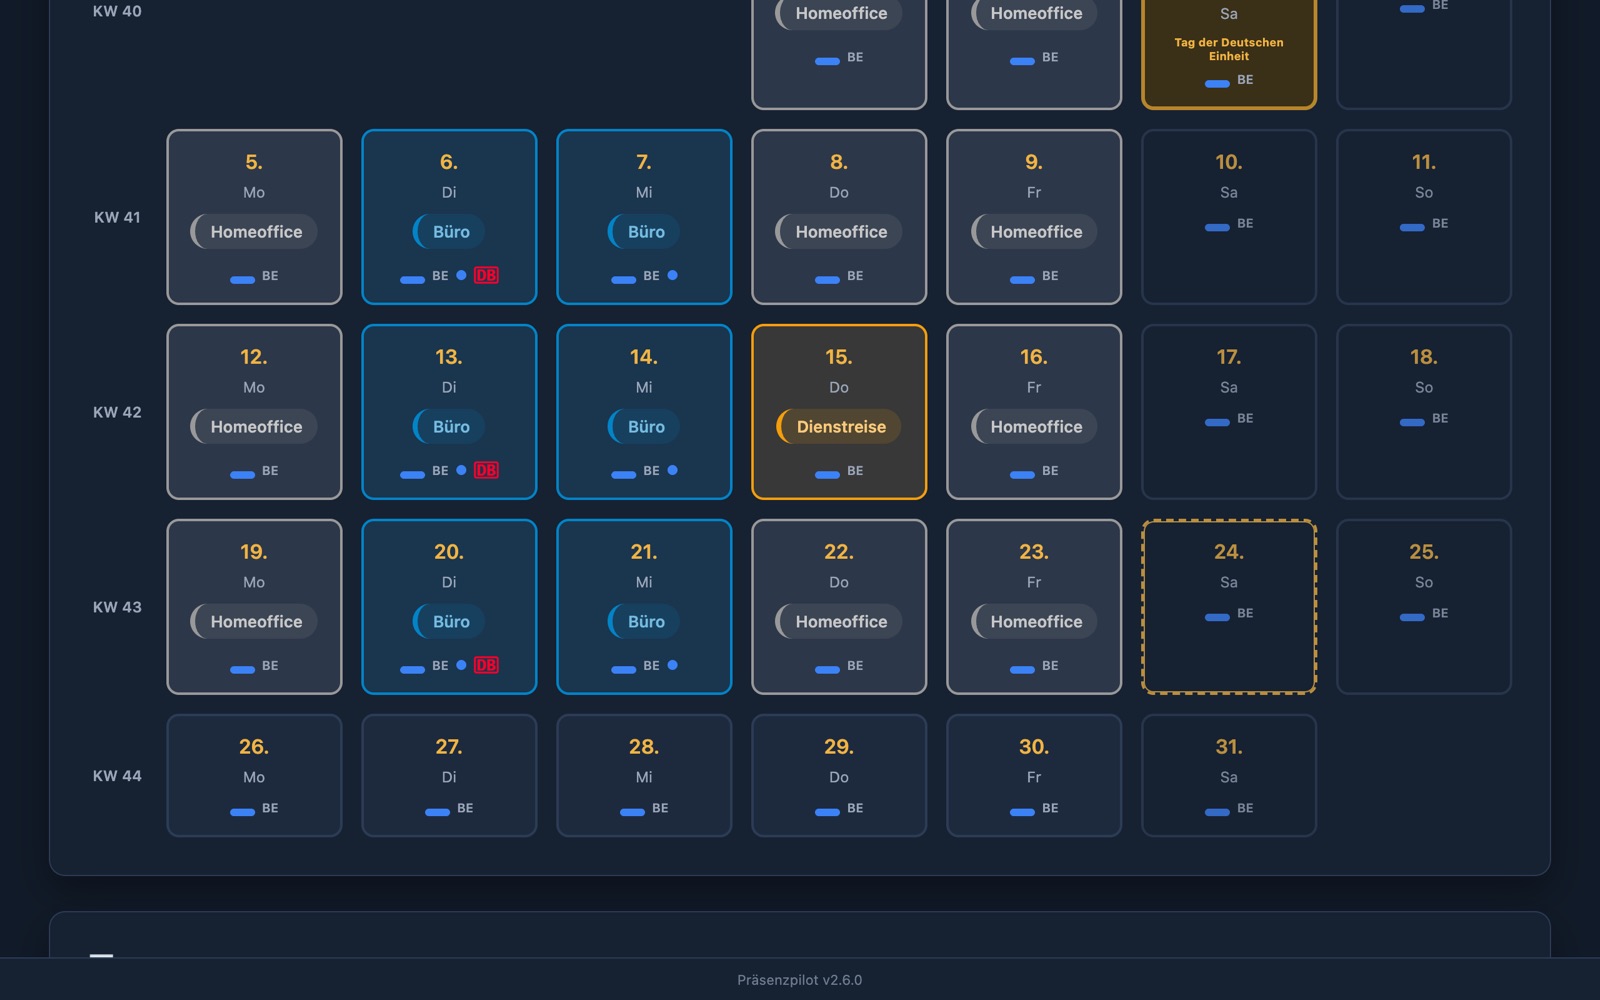Click the Homeoffice pill on Monday 12.

tap(254, 427)
